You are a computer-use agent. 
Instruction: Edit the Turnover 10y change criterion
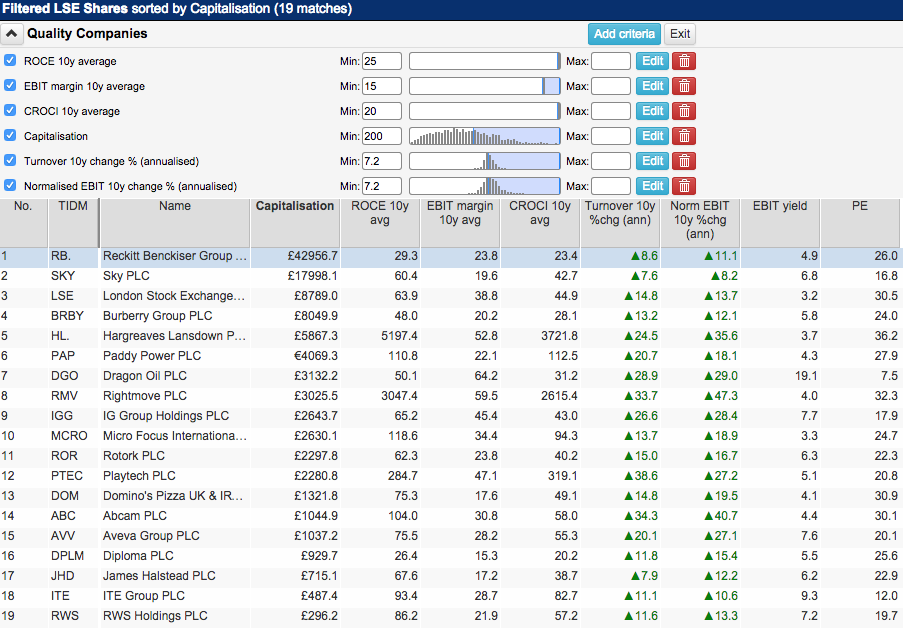tap(652, 161)
